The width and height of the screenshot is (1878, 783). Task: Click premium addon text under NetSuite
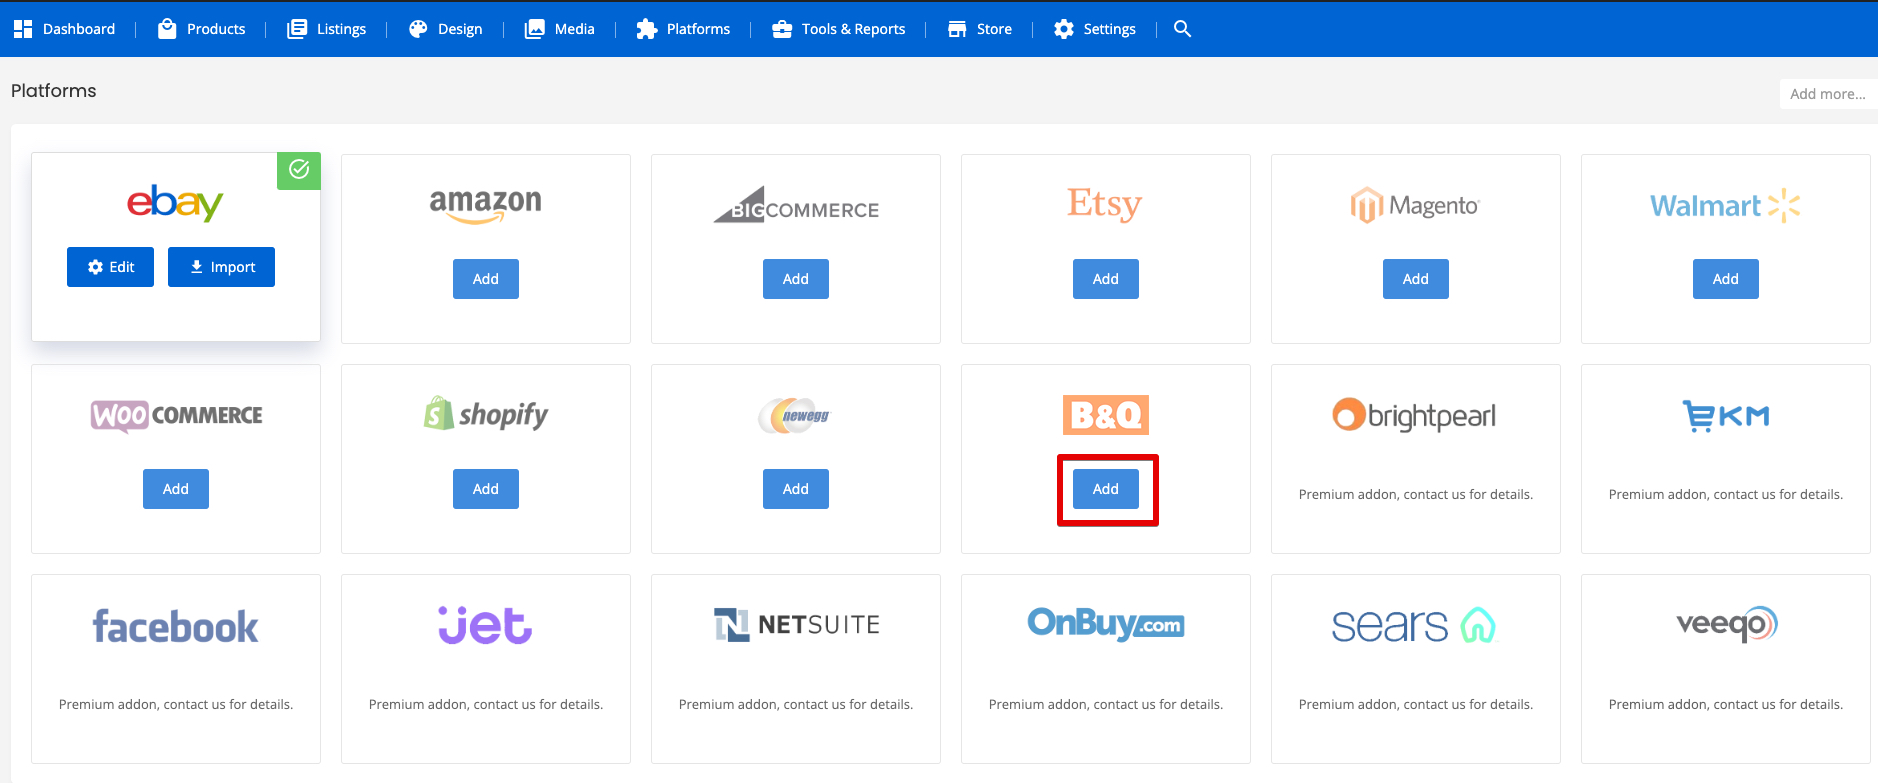pos(796,704)
